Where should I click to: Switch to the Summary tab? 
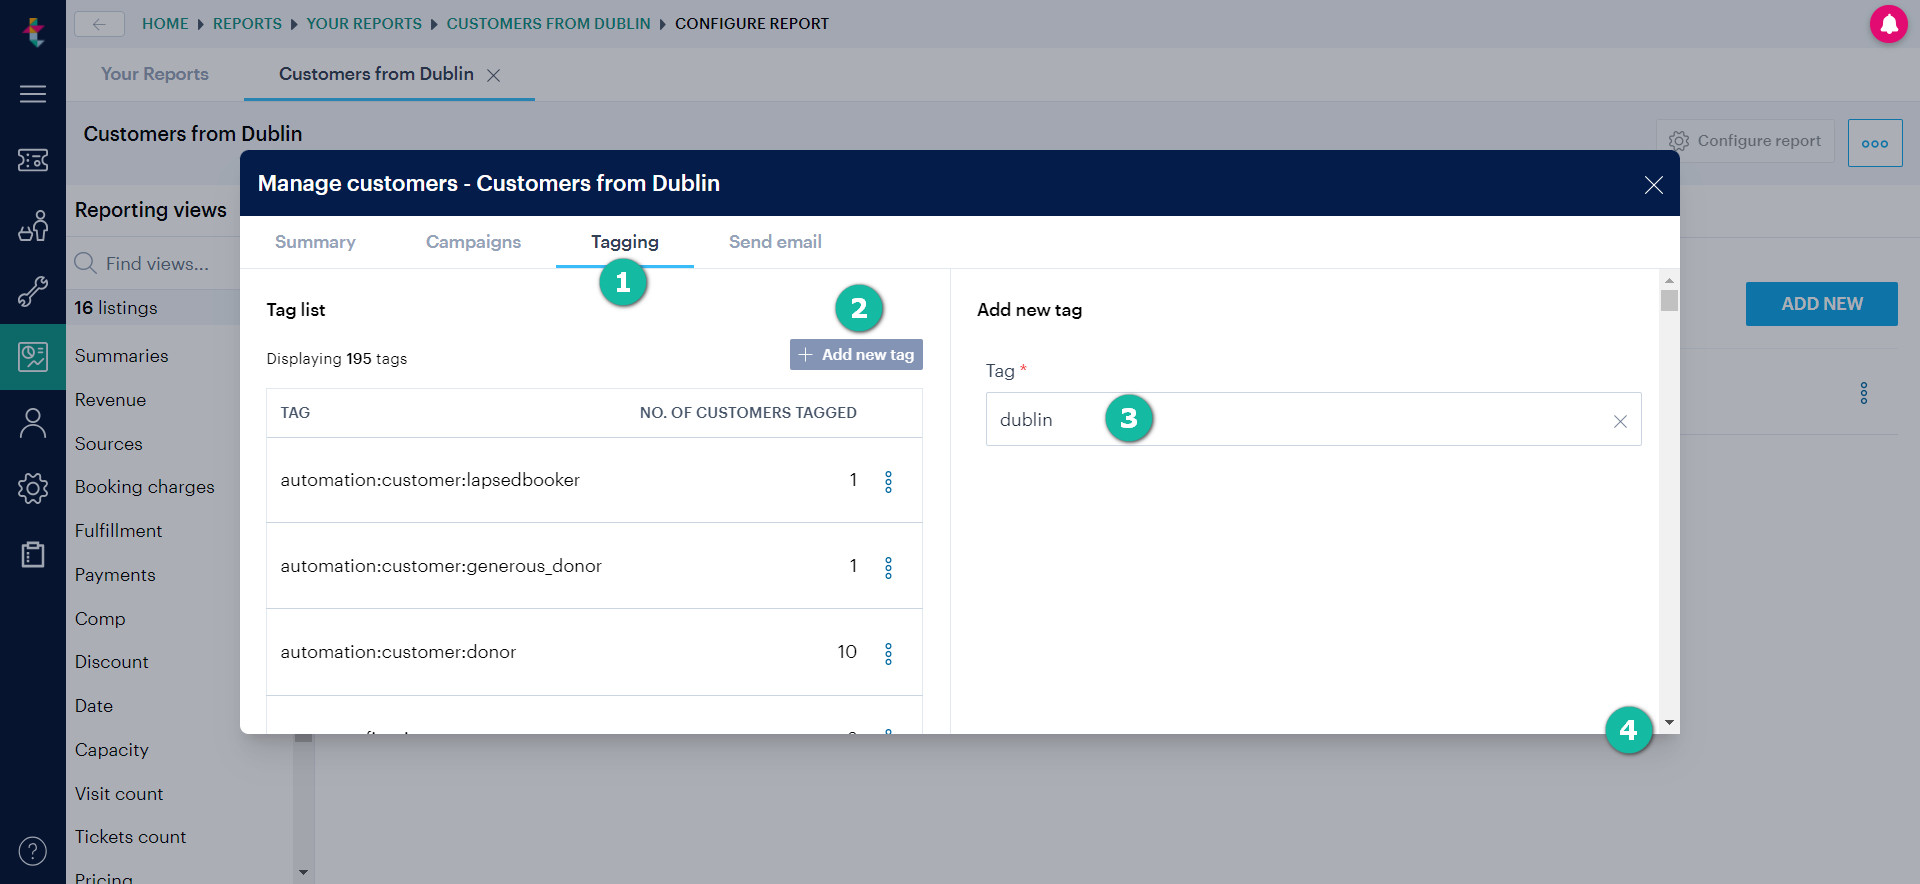(x=315, y=242)
